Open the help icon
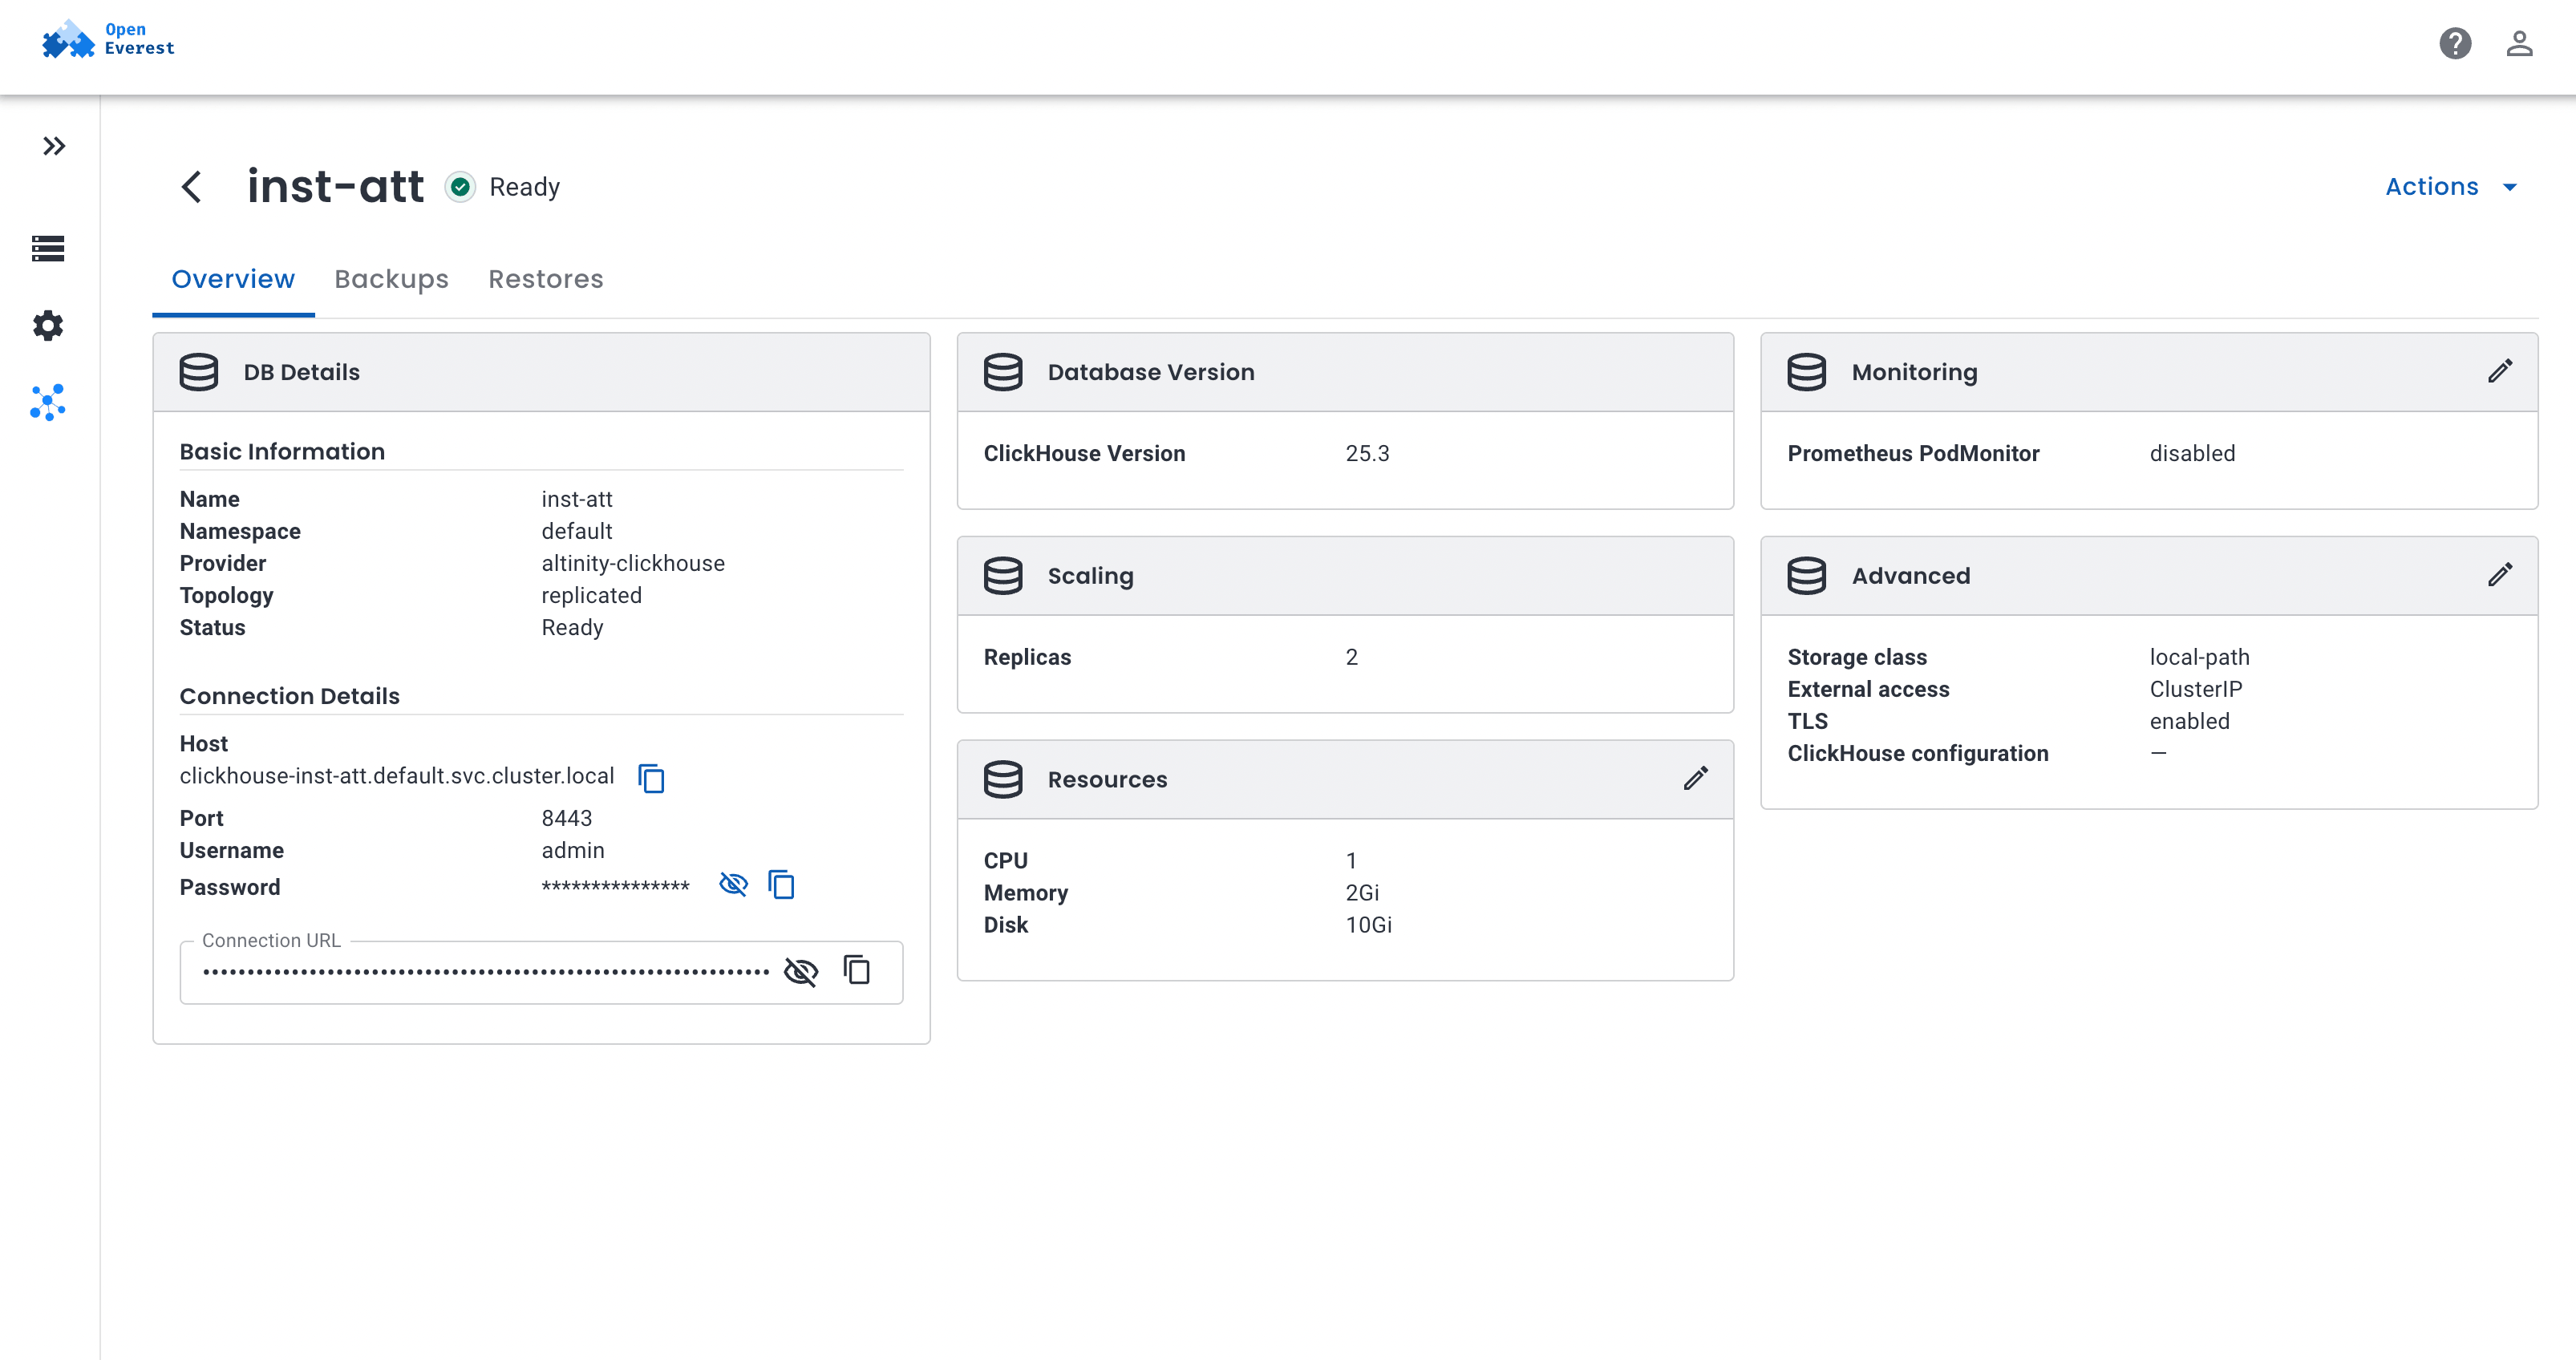This screenshot has height=1360, width=2576. (x=2455, y=43)
